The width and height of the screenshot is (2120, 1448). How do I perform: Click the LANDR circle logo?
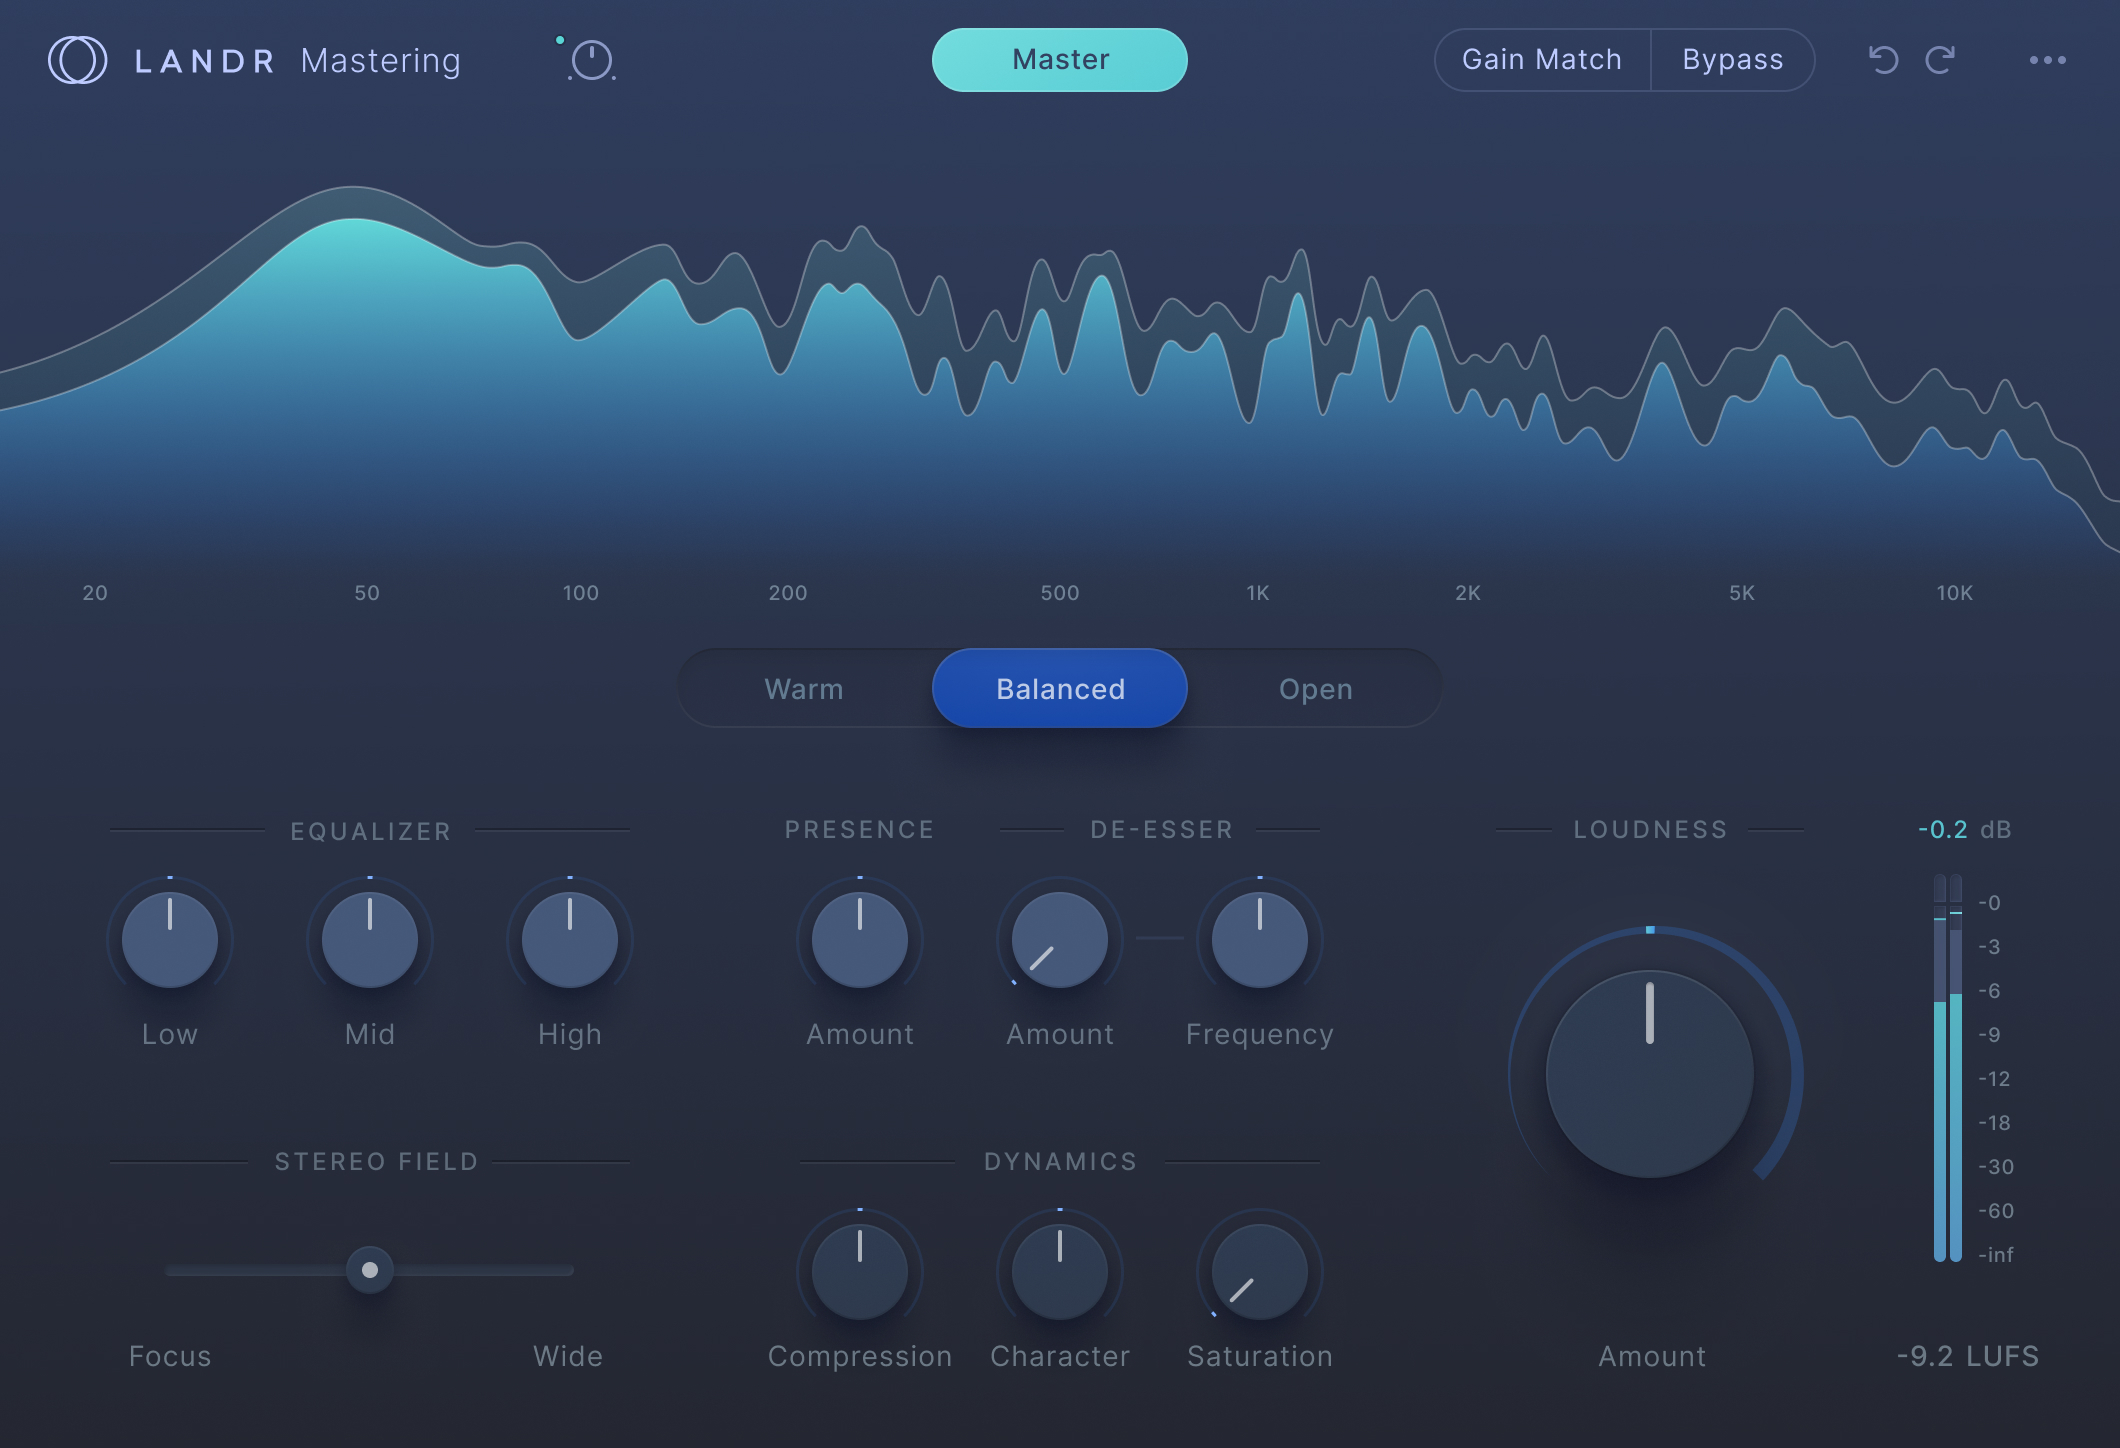pyautogui.click(x=77, y=59)
